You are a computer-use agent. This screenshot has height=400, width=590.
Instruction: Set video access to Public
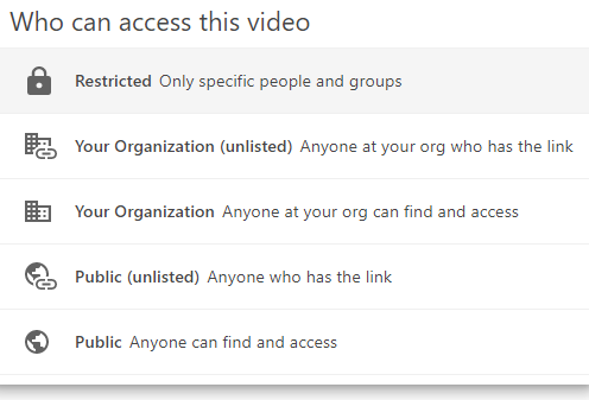(x=295, y=342)
